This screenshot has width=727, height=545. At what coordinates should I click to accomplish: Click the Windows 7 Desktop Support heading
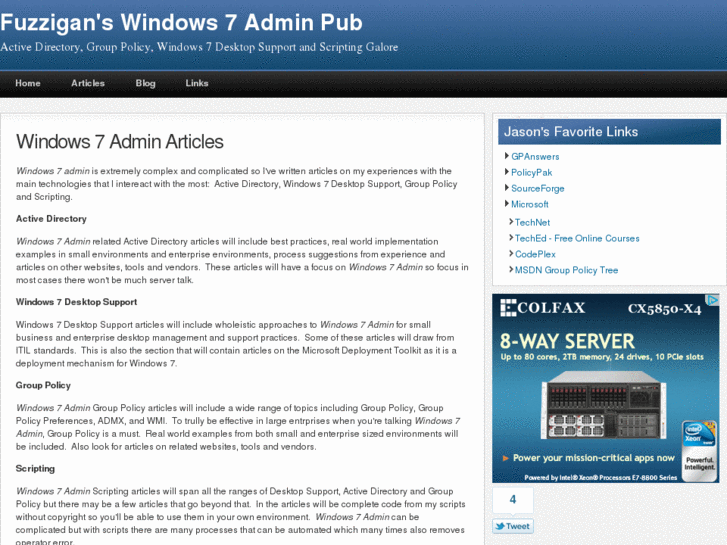point(77,302)
